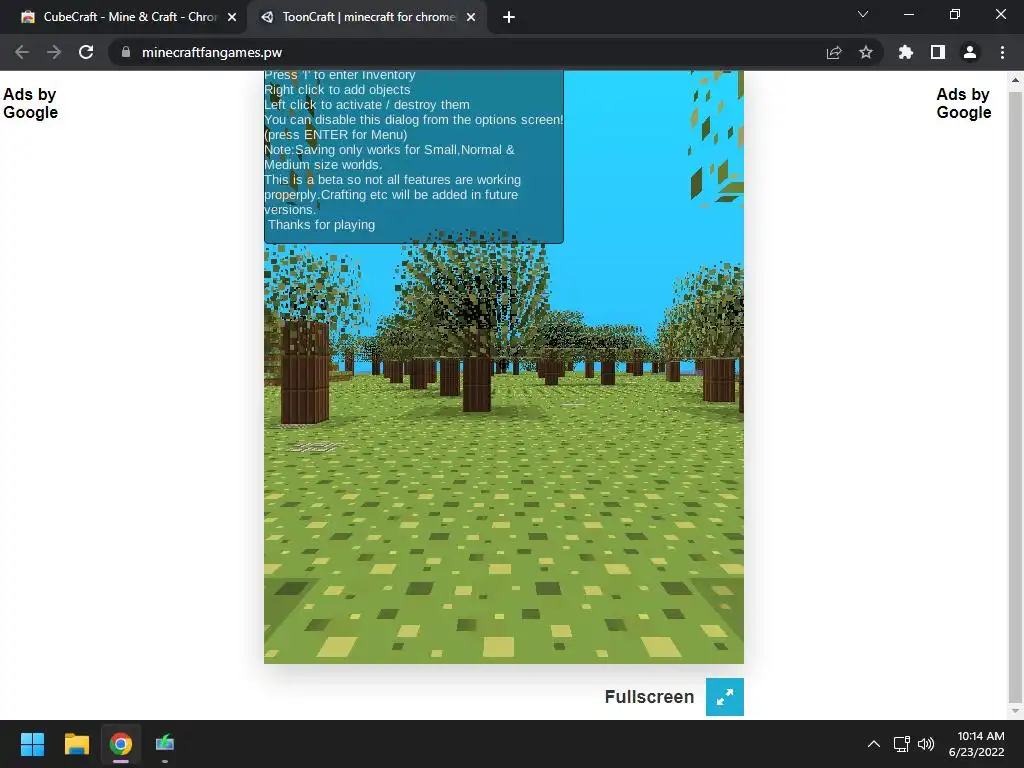Image resolution: width=1024 pixels, height=768 pixels.
Task: Share this page icon
Action: 834,52
